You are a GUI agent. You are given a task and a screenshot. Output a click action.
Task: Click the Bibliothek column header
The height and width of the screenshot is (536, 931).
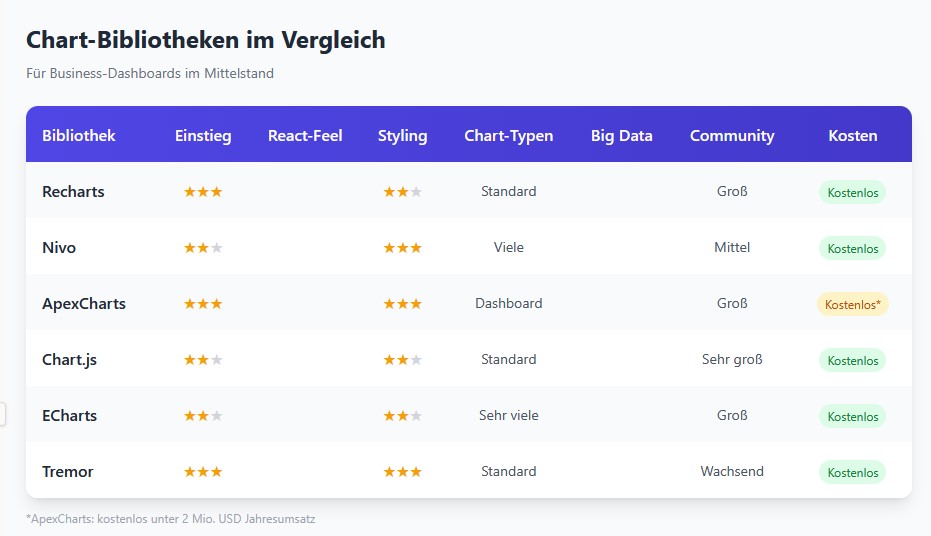pyautogui.click(x=79, y=135)
